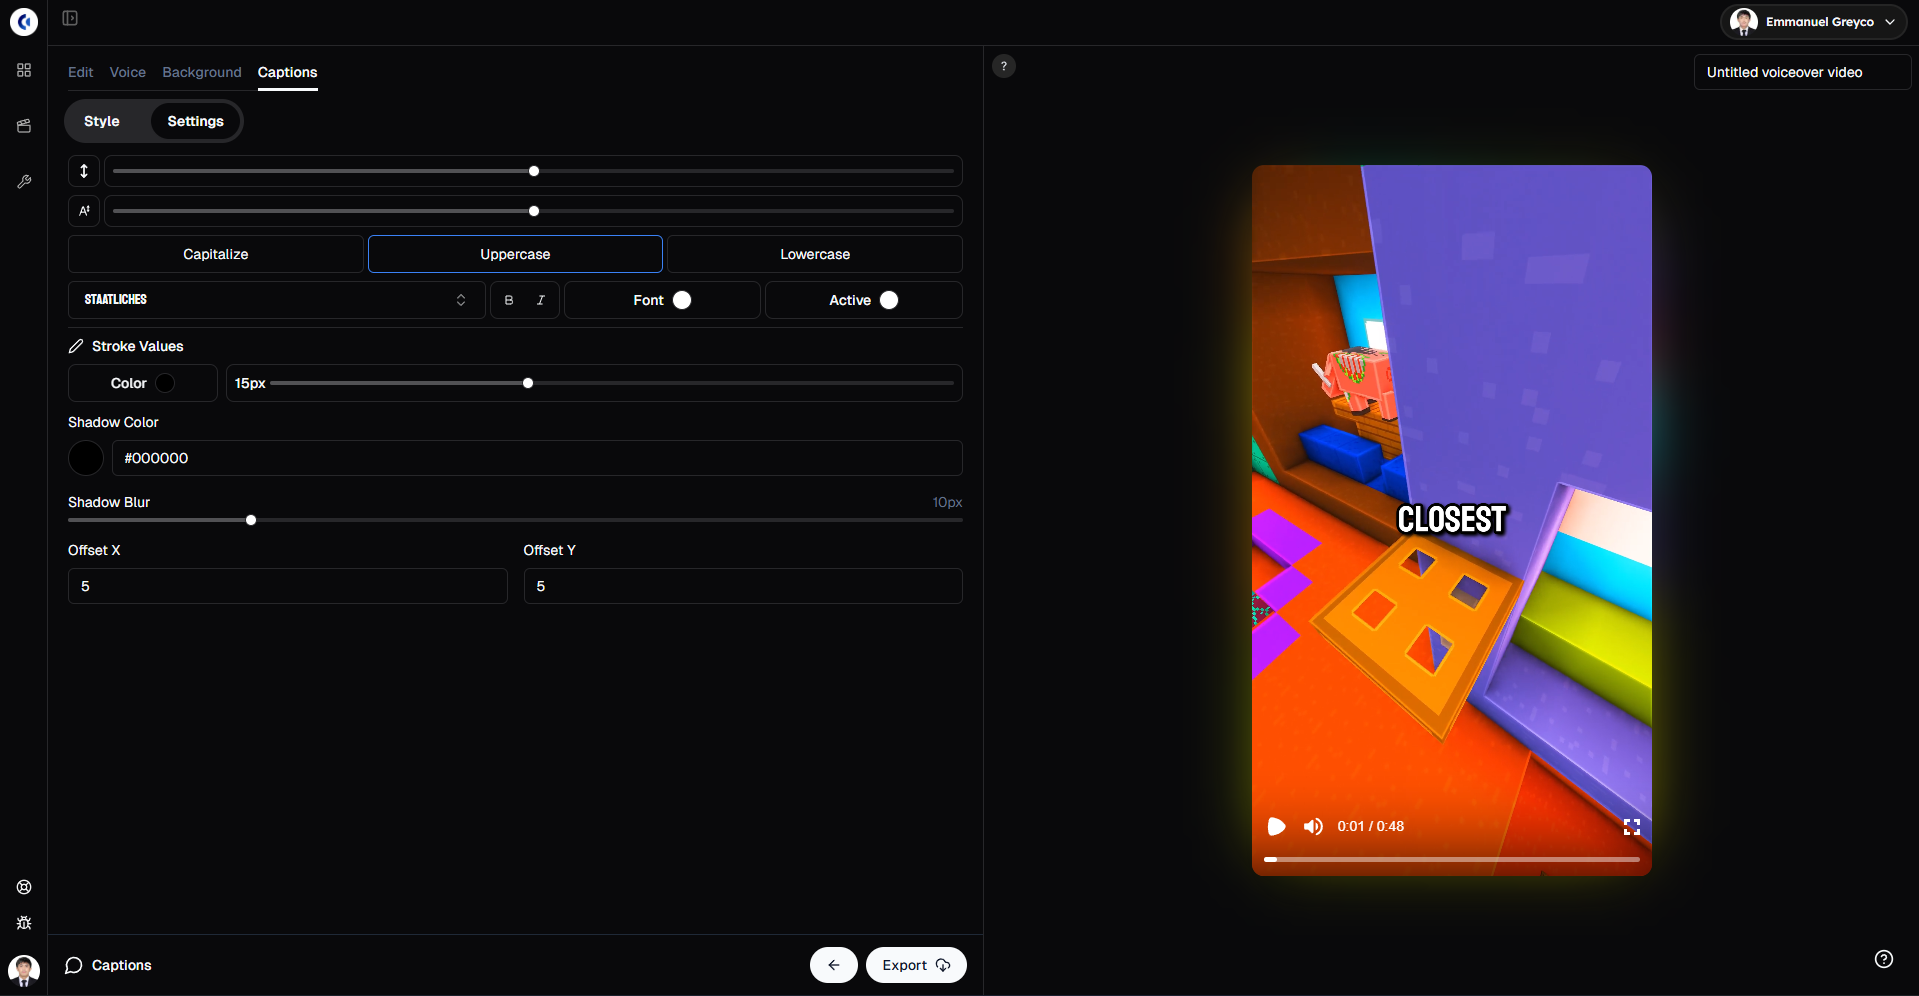This screenshot has width=1919, height=996.
Task: Toggle bold caption text
Action: pyautogui.click(x=509, y=300)
